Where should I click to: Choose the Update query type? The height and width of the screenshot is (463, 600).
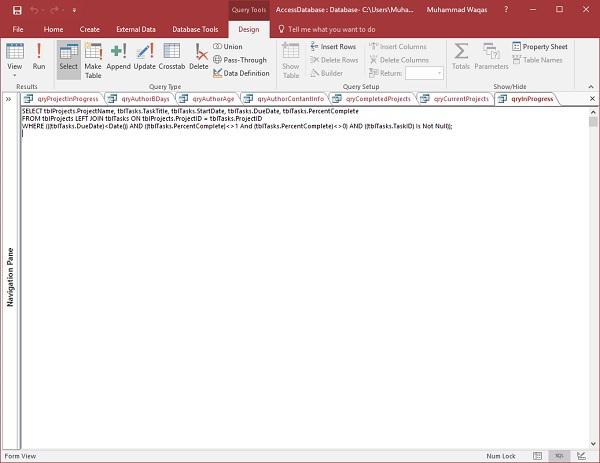(145, 57)
